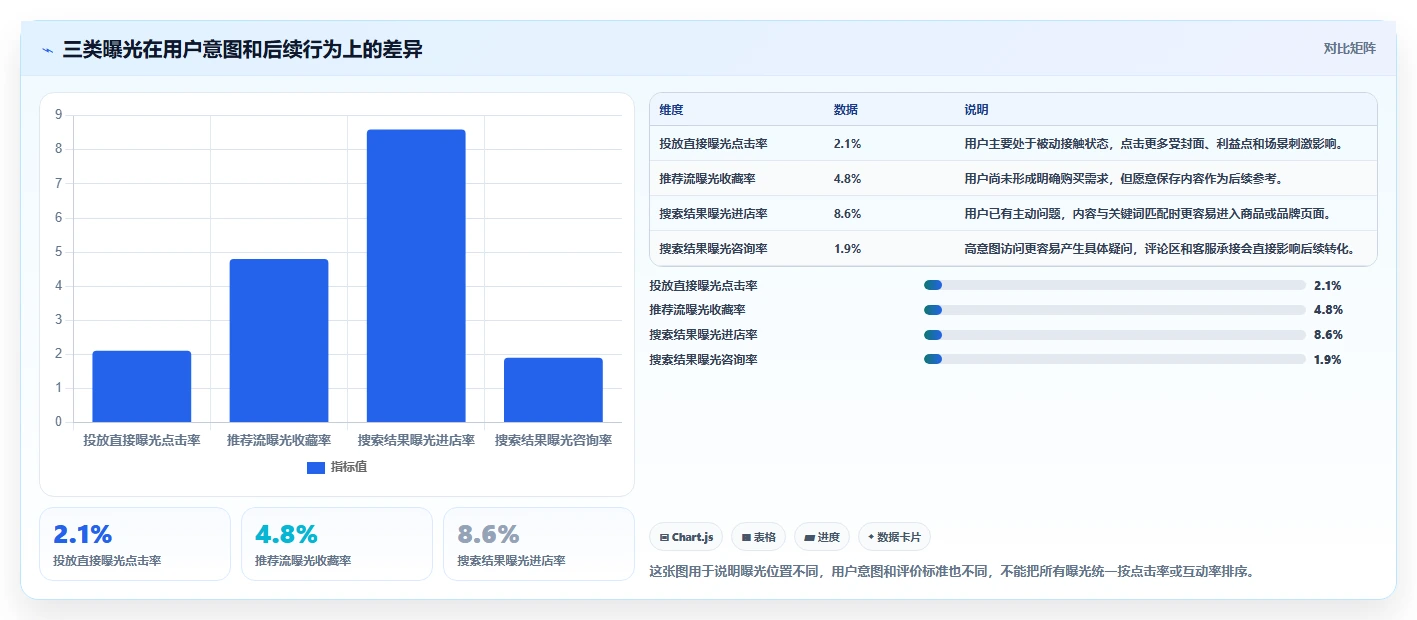Click the 8.6% value beside the progress bar
Screen dimensions: 1417x620
[x=1328, y=335]
